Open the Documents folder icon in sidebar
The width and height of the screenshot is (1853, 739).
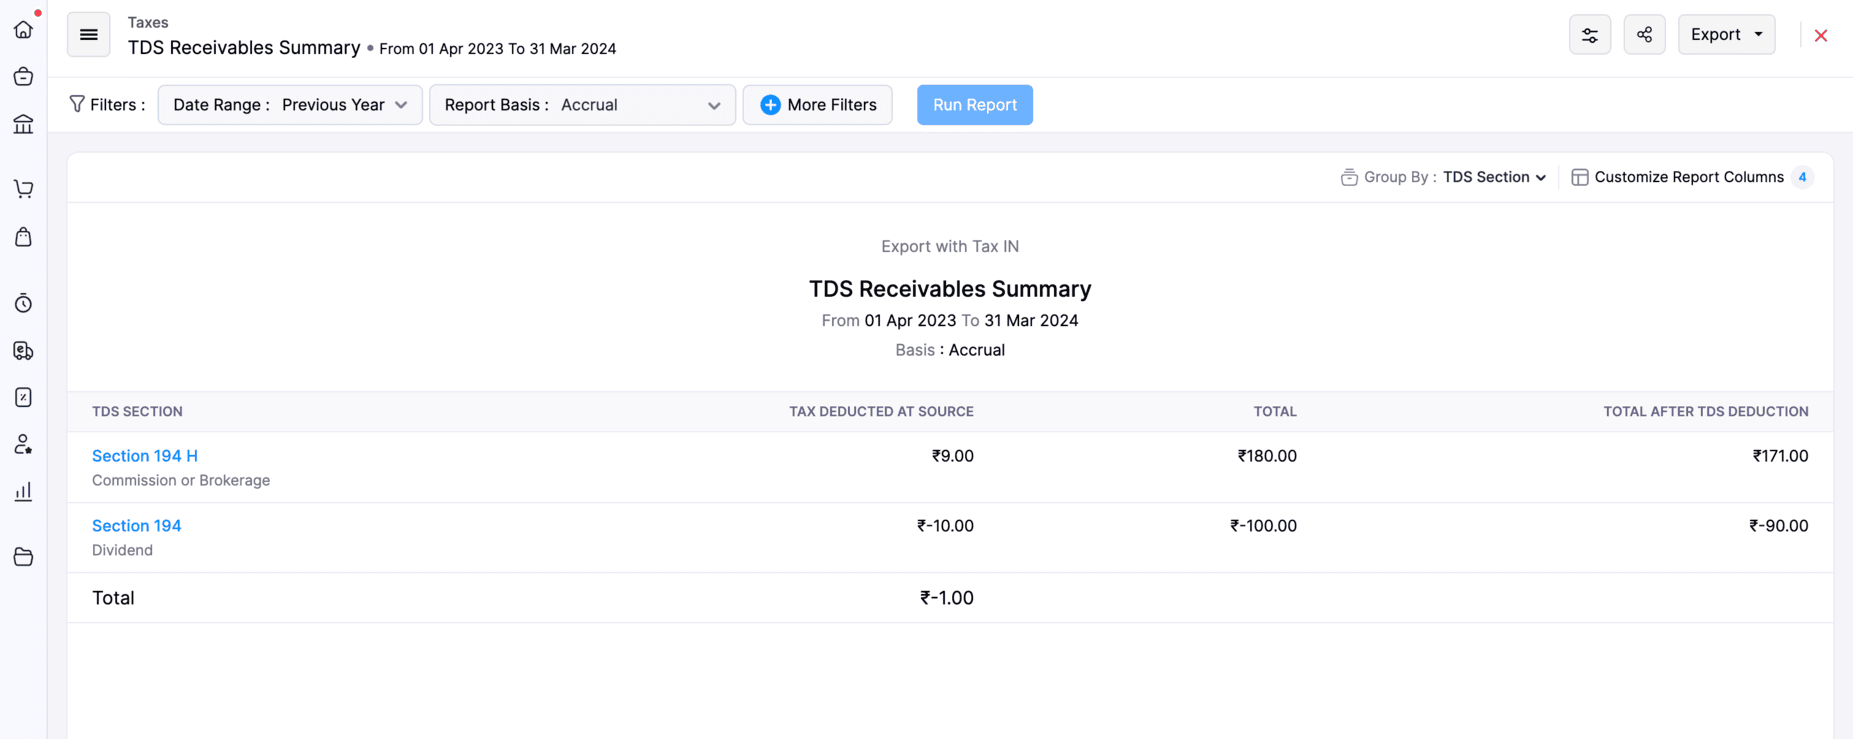point(23,557)
